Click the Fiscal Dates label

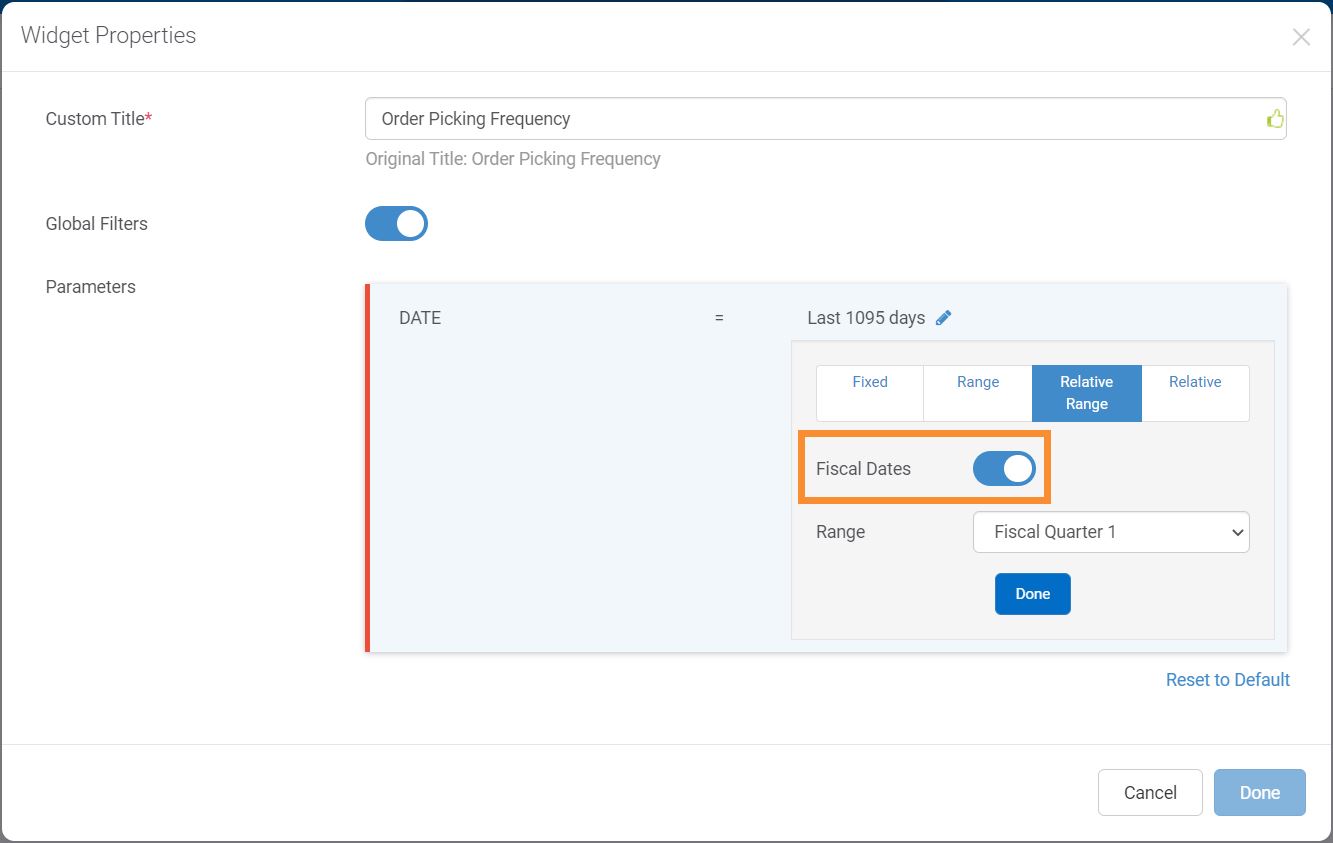coord(863,469)
